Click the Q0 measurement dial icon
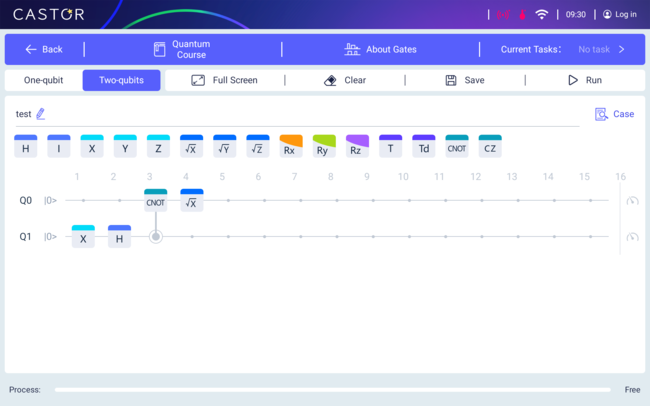 click(632, 201)
